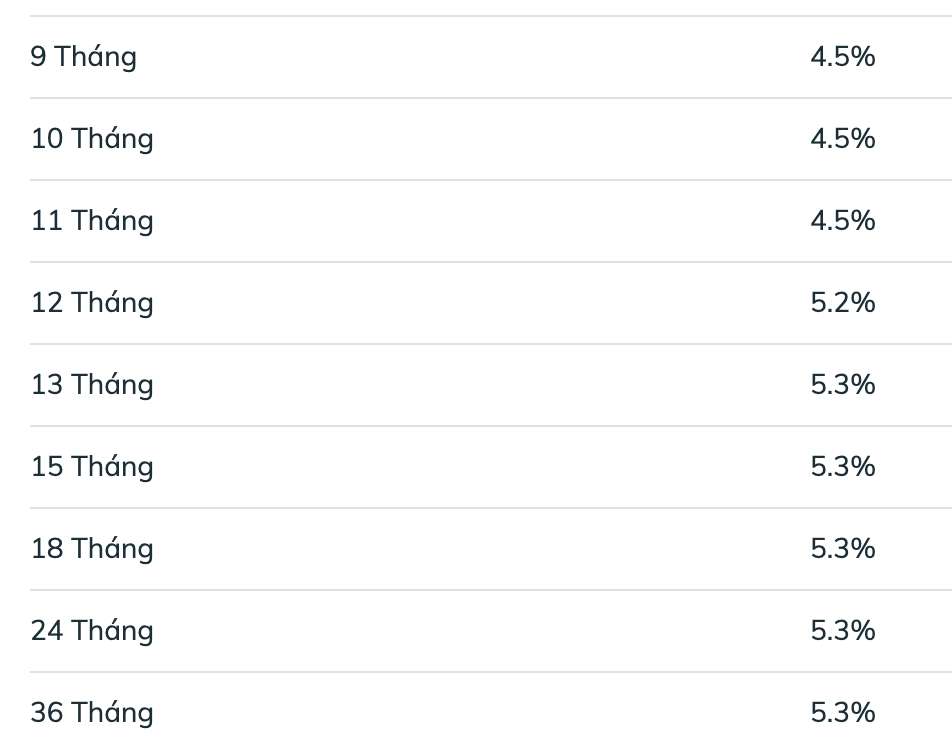
Task: Click the 5.3% rate for 24 Tháng
Action: 842,631
